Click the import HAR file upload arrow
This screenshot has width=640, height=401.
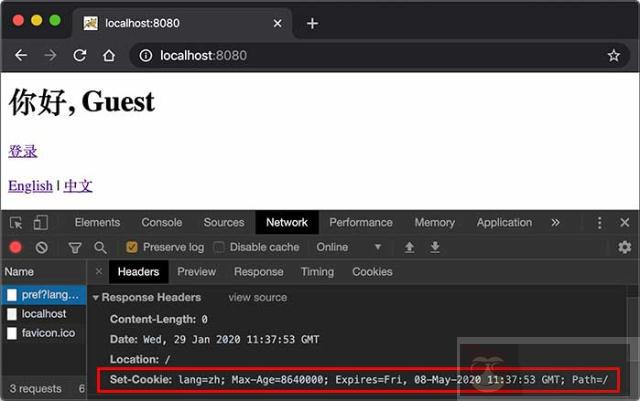tap(409, 247)
